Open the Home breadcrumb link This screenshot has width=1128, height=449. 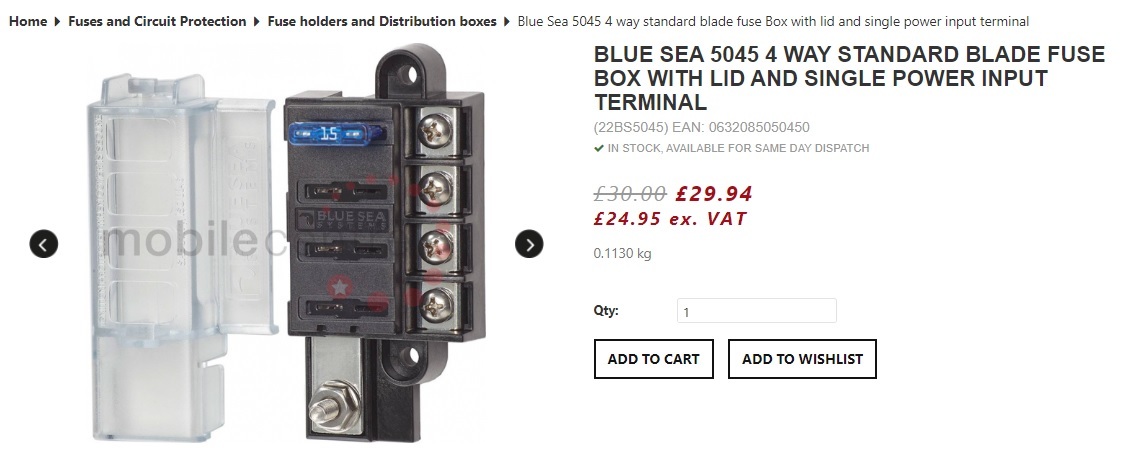point(28,22)
